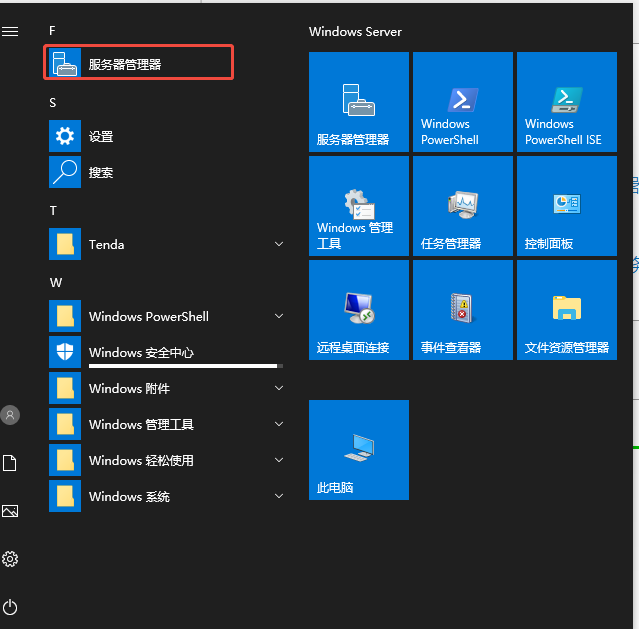This screenshot has height=629, width=639.
Task: Select 服务器管理器 in the app list
Action: (x=140, y=64)
